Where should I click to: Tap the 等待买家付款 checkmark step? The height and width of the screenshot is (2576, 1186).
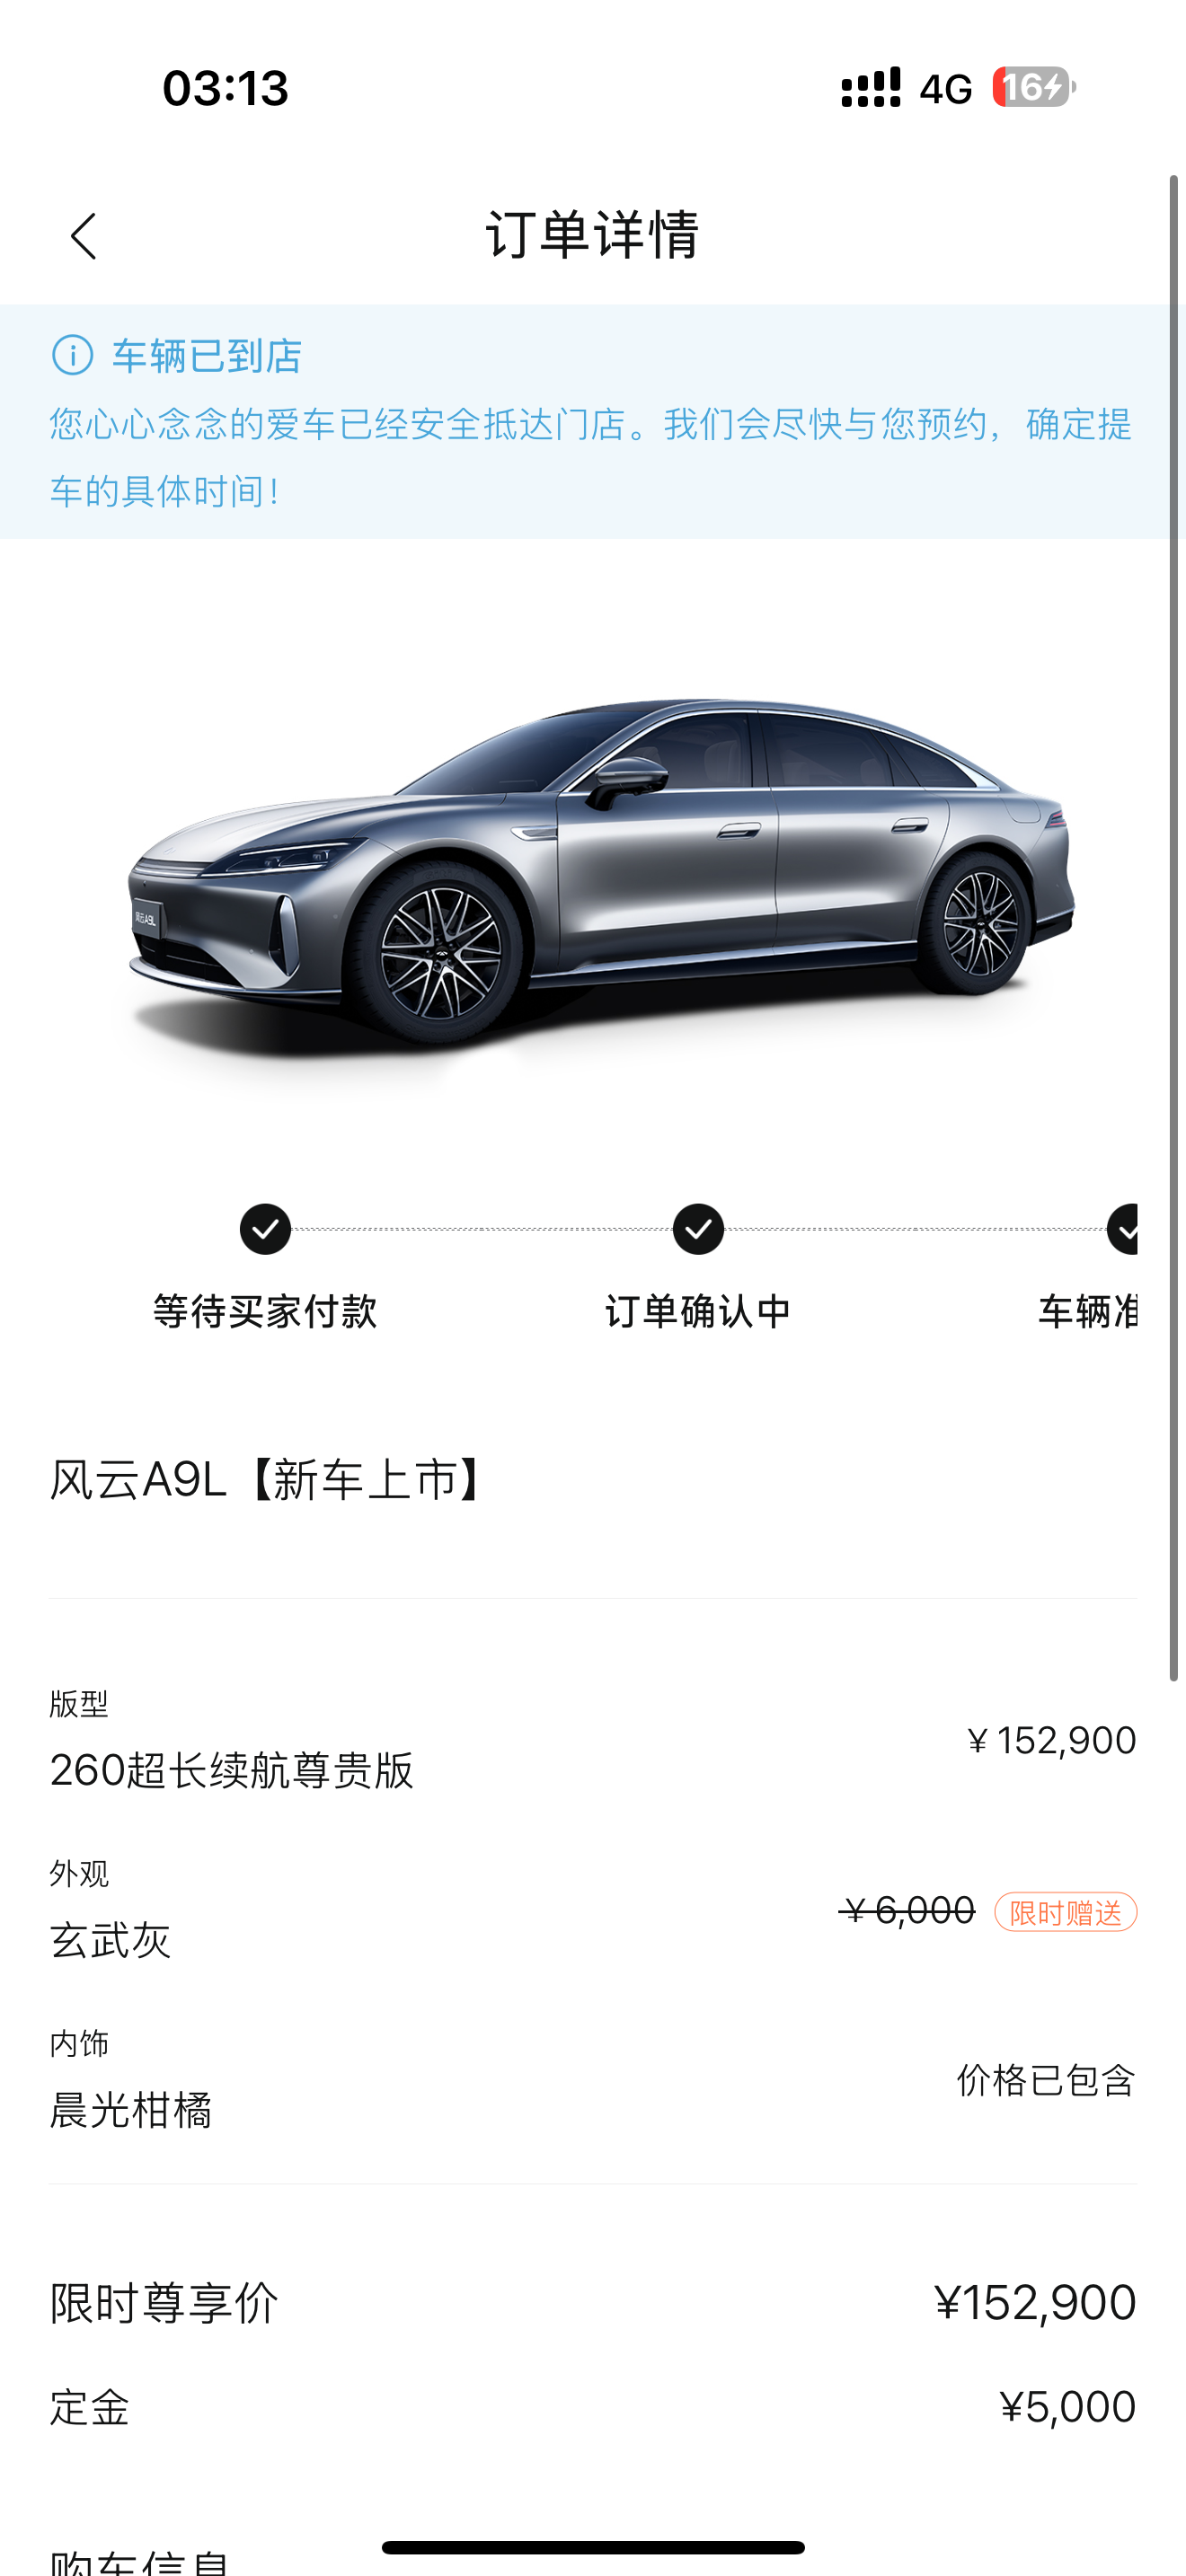pyautogui.click(x=265, y=1229)
